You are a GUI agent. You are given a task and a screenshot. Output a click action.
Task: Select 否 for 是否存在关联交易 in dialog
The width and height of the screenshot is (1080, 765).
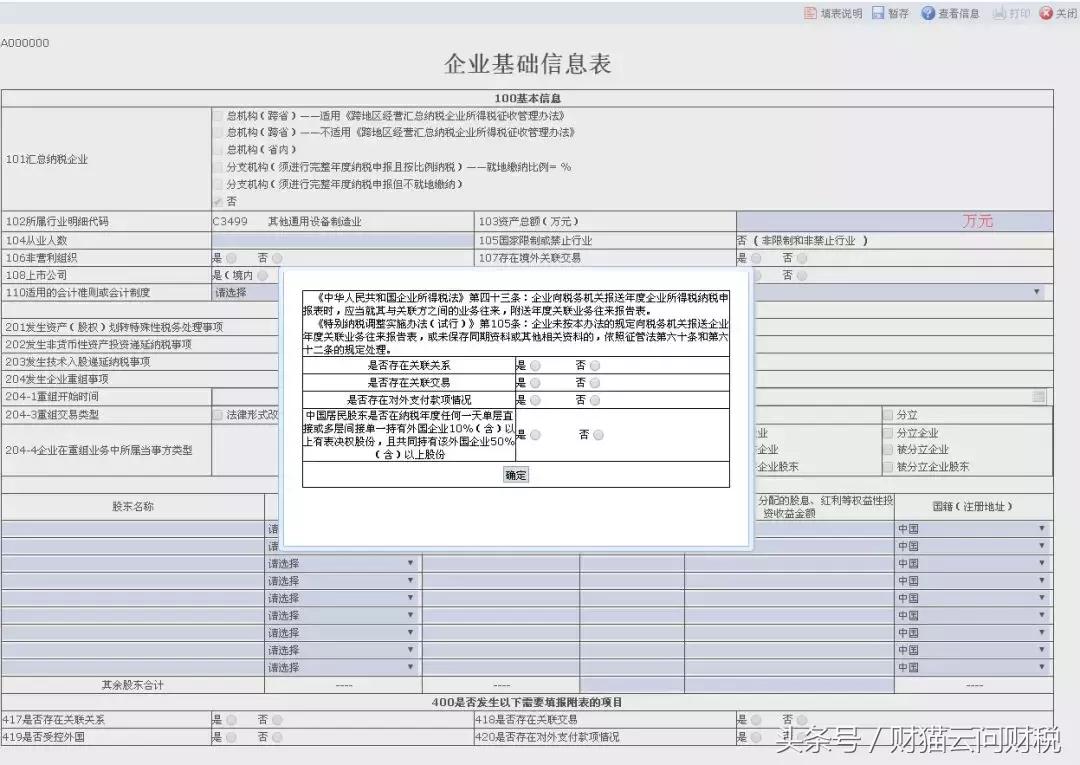[595, 383]
